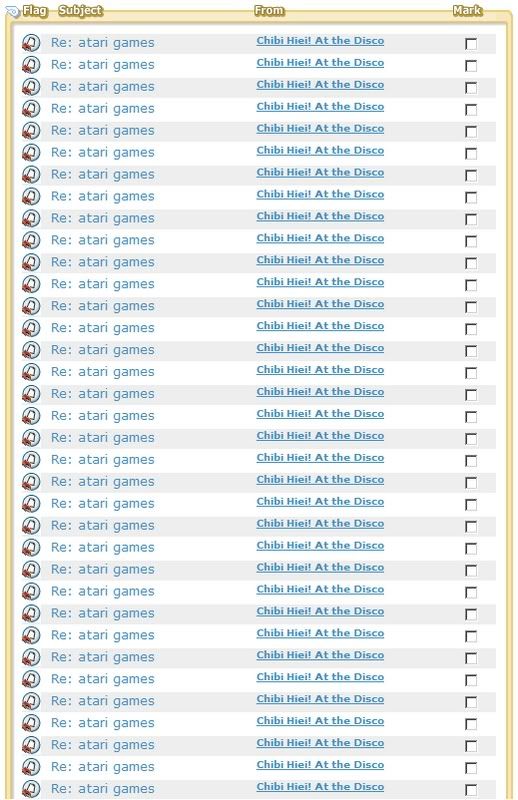Open the second "Re: atari games" message
The image size is (518, 800).
[103, 65]
